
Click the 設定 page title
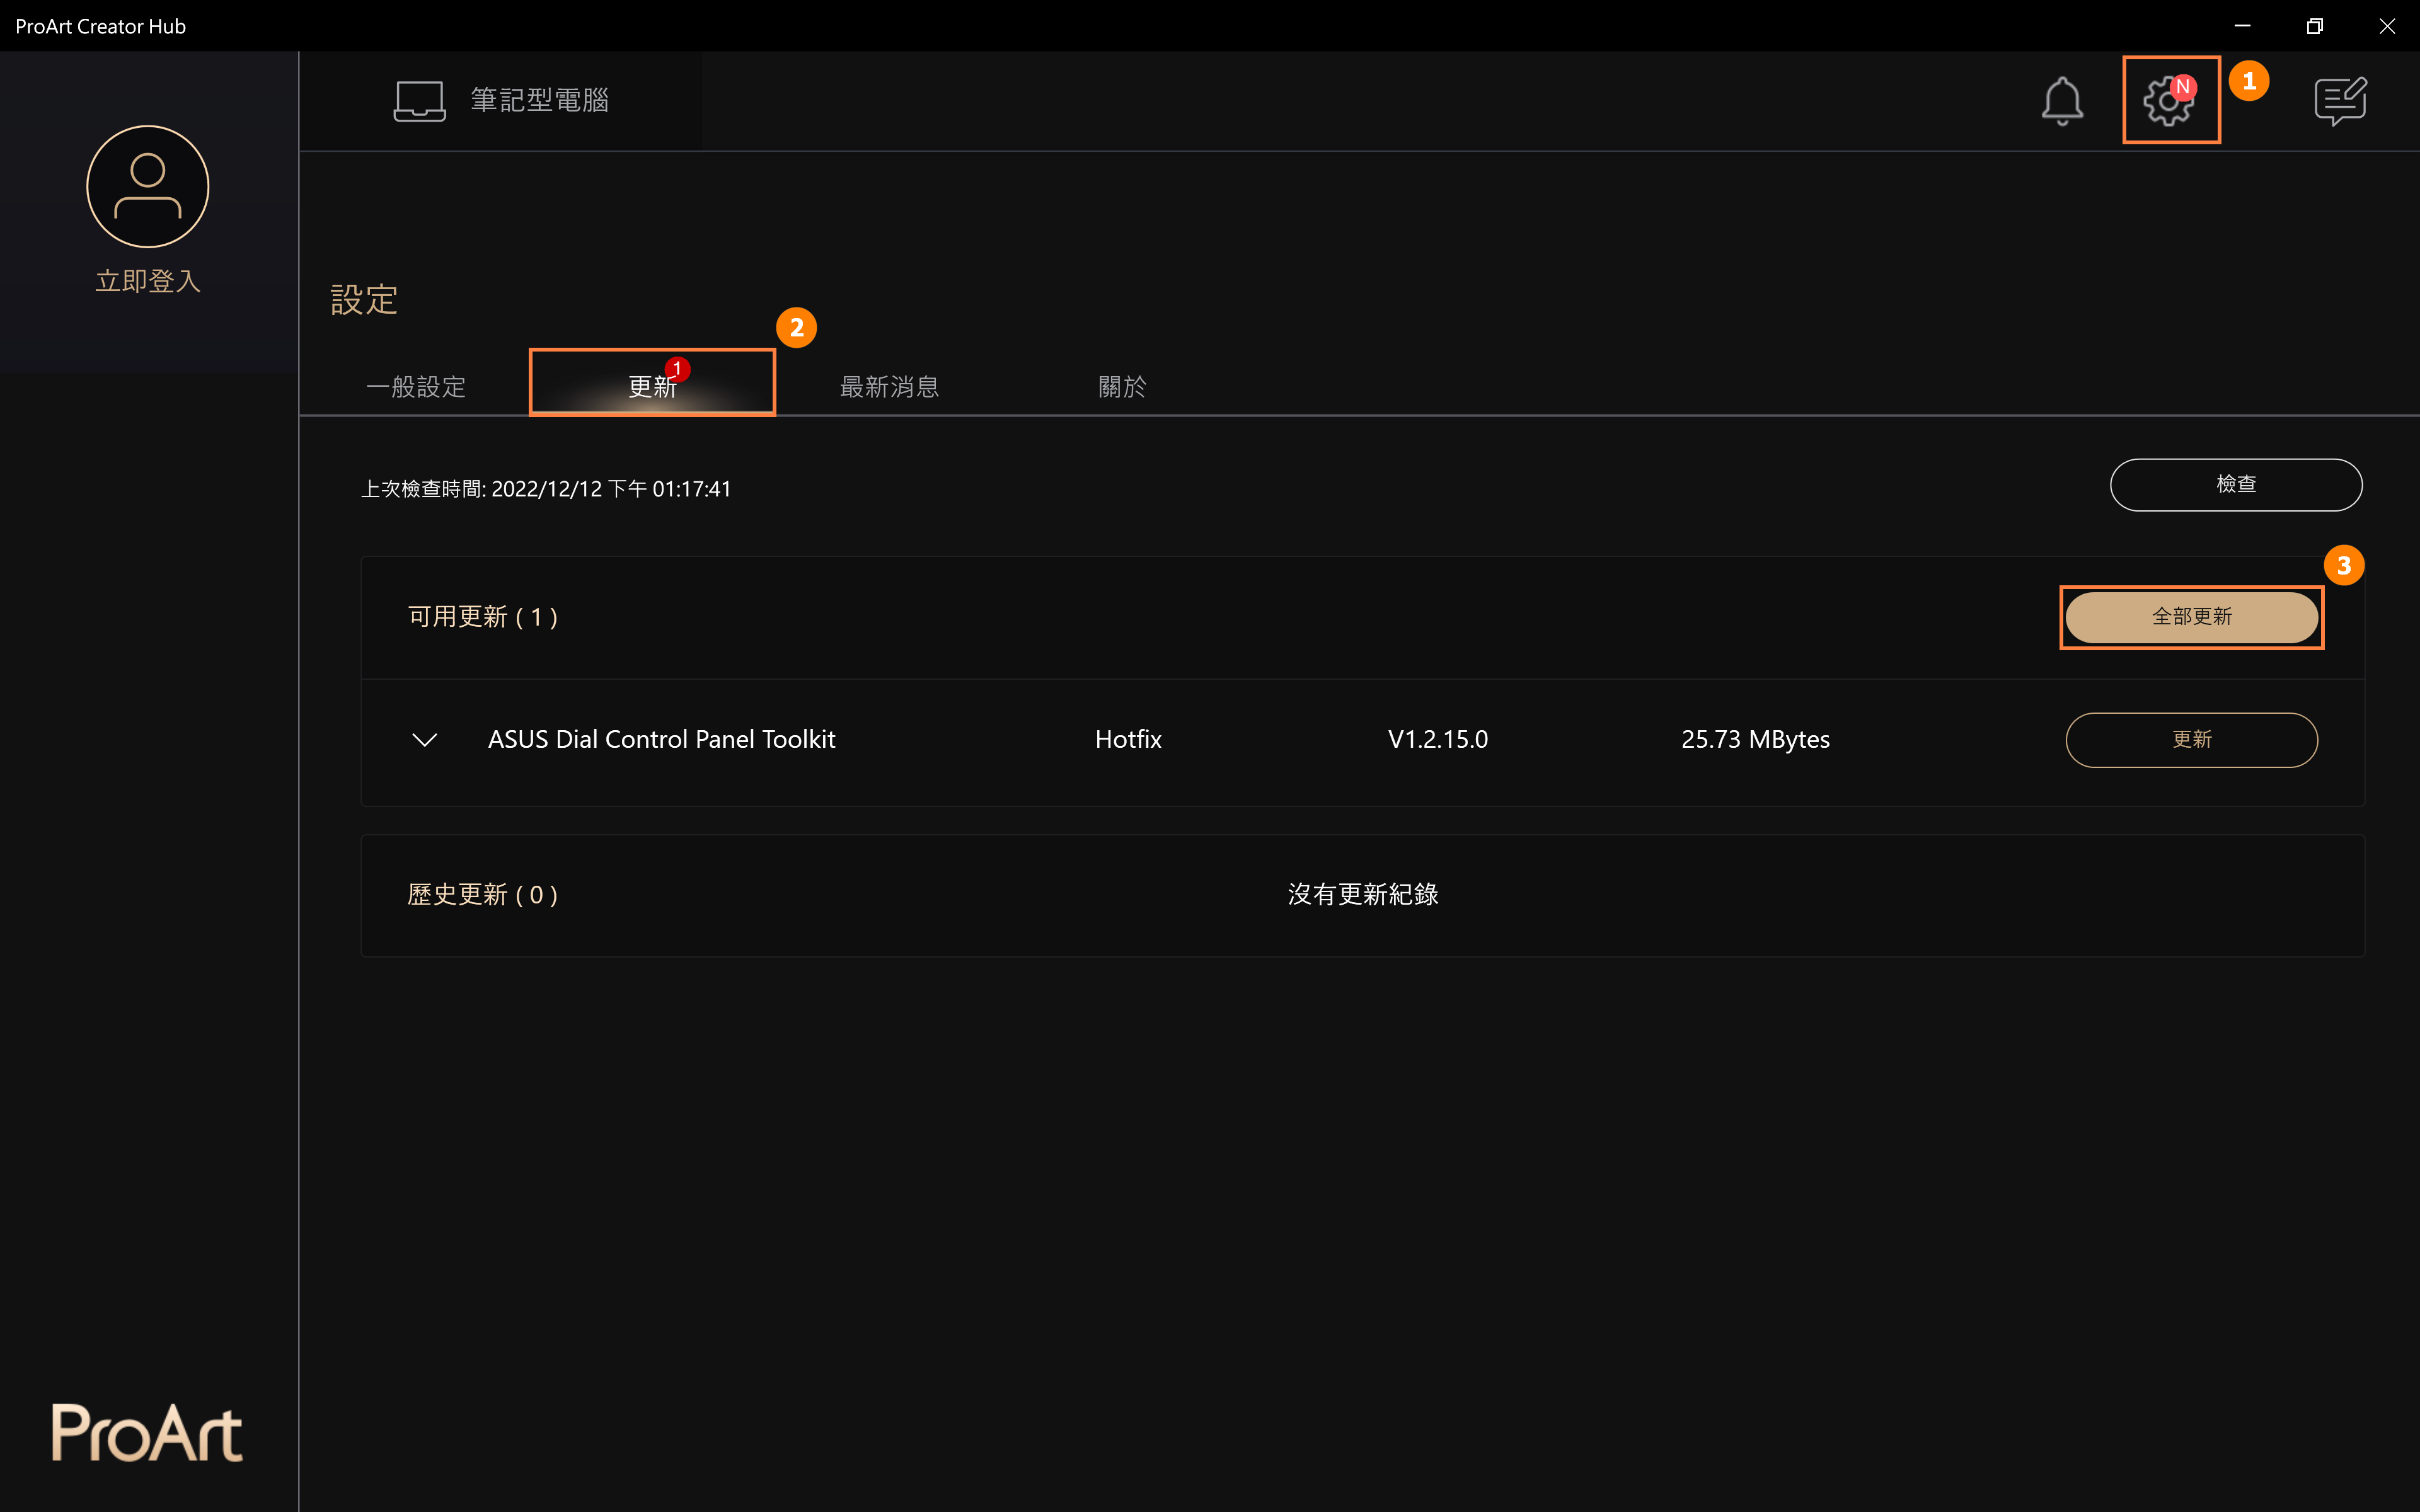tap(364, 300)
